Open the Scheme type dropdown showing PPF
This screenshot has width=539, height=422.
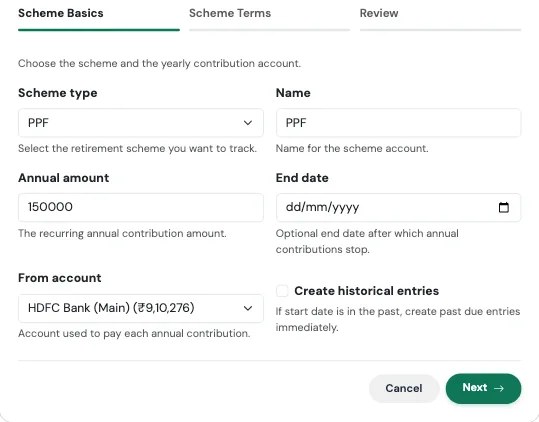[x=141, y=123]
